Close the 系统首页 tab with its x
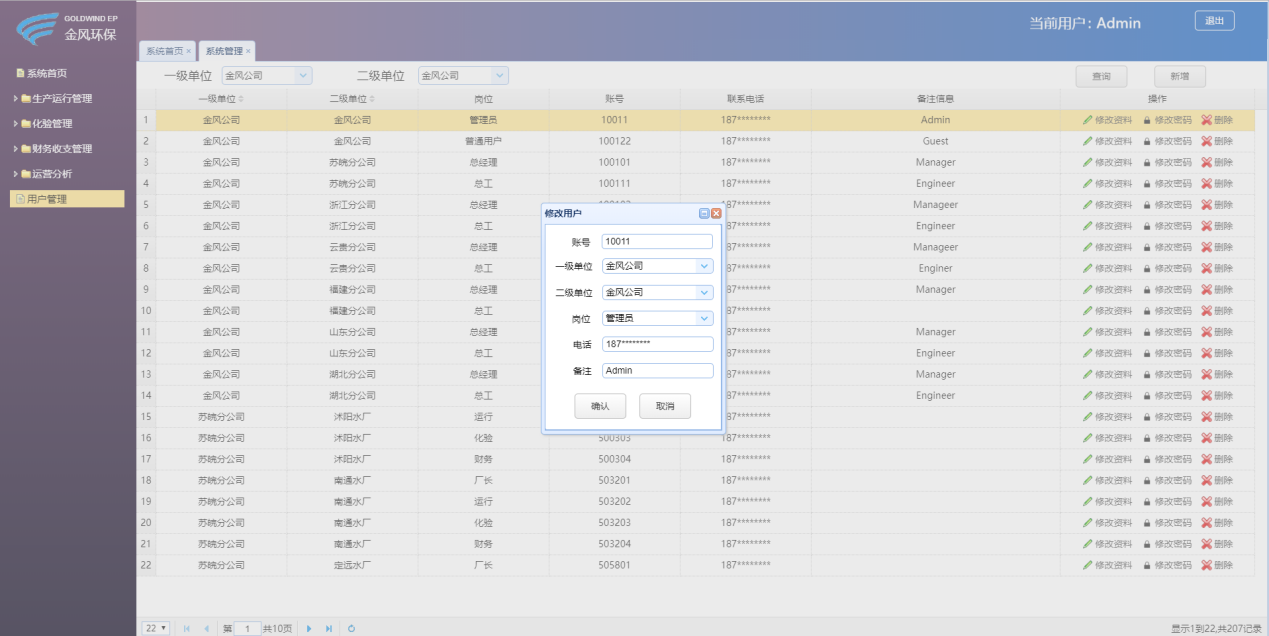This screenshot has width=1269, height=636. point(188,51)
